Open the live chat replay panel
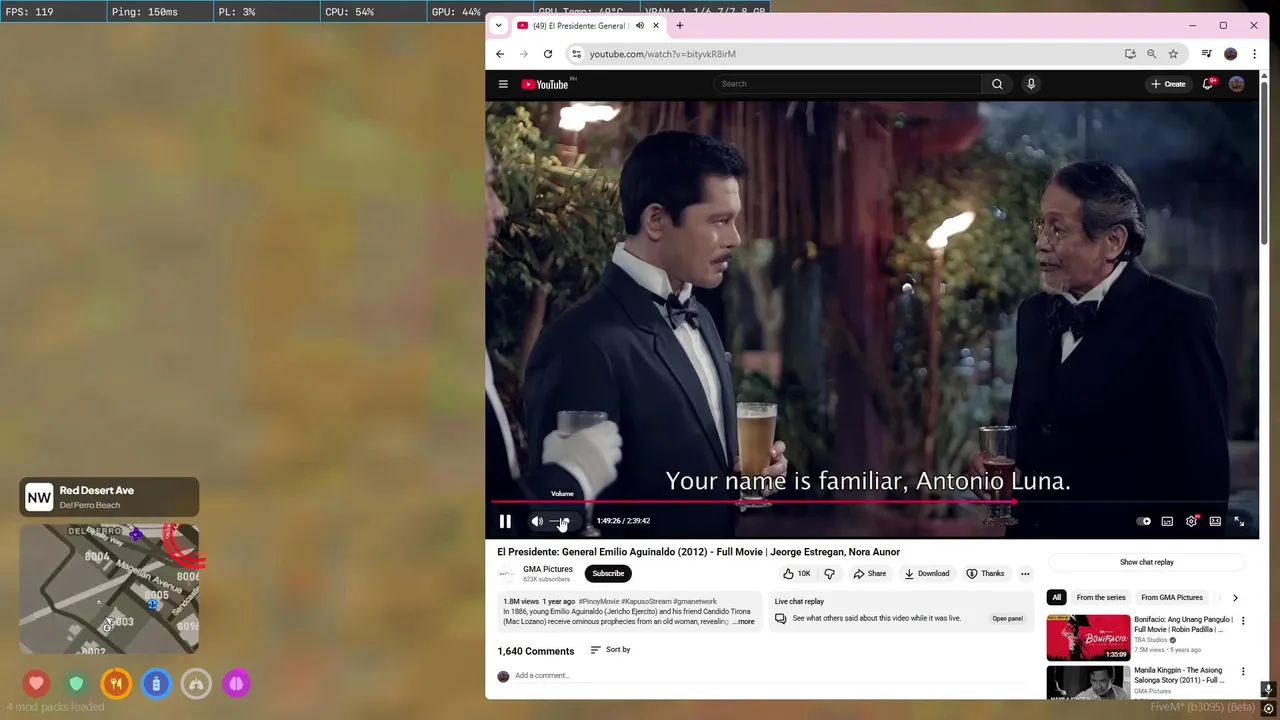The image size is (1280, 720). (1007, 618)
